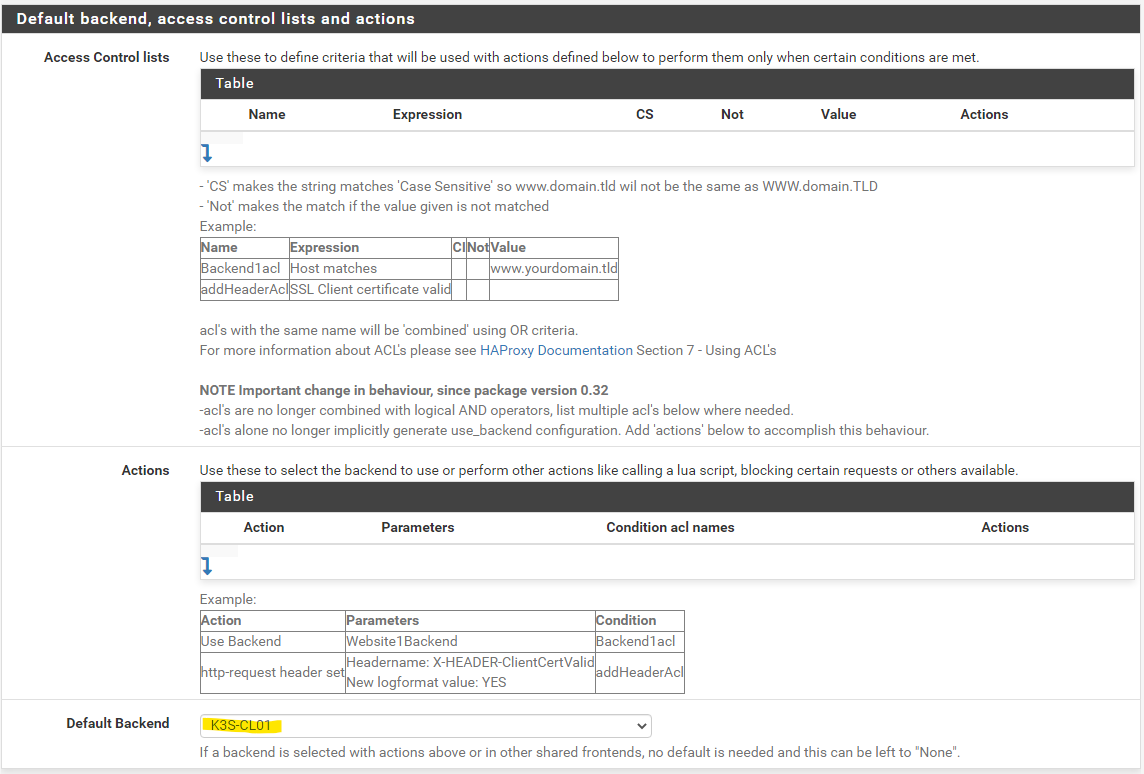Click the blue insert-row arrow in the Actions section
The height and width of the screenshot is (774, 1144).
(207, 566)
